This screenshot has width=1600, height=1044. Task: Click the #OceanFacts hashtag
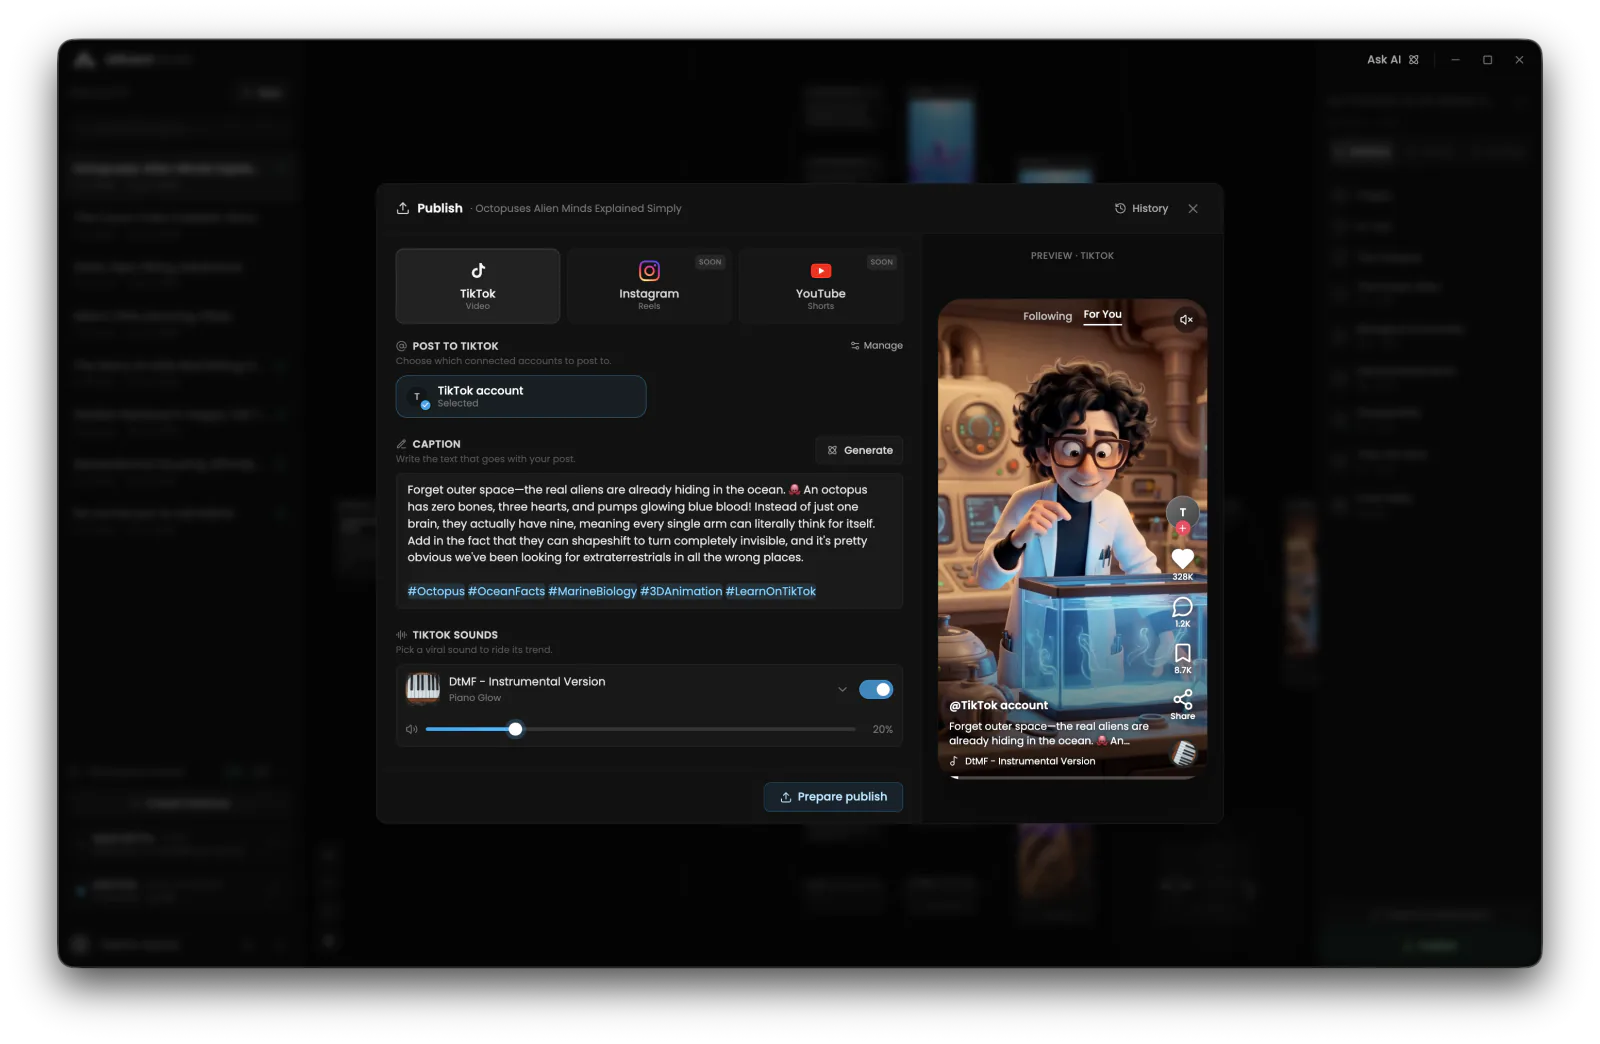506,592
